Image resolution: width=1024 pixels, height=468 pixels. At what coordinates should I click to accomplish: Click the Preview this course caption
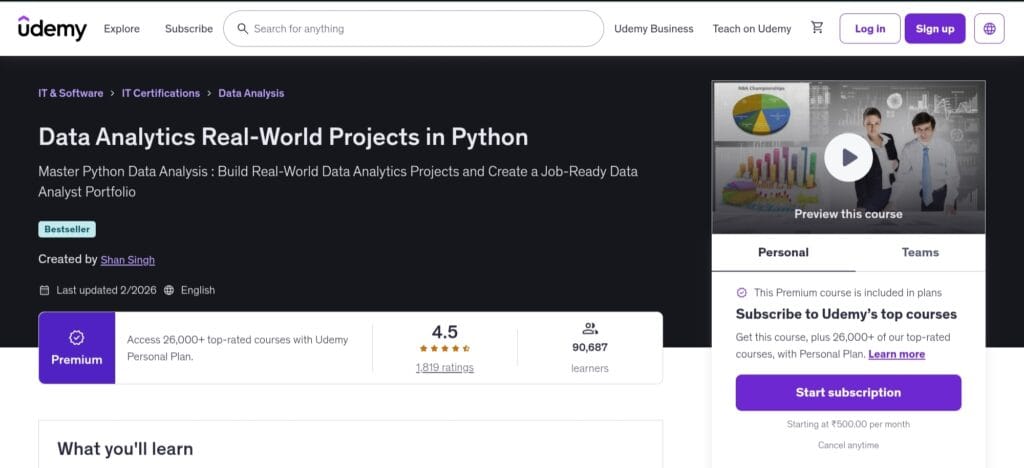[848, 214]
